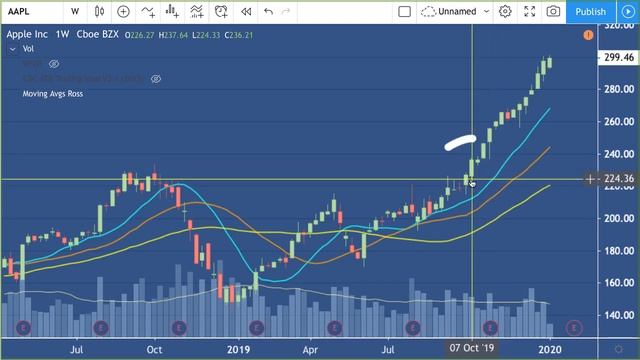Click the Apple Inc chart title
This screenshot has width=640, height=360.
click(x=27, y=34)
